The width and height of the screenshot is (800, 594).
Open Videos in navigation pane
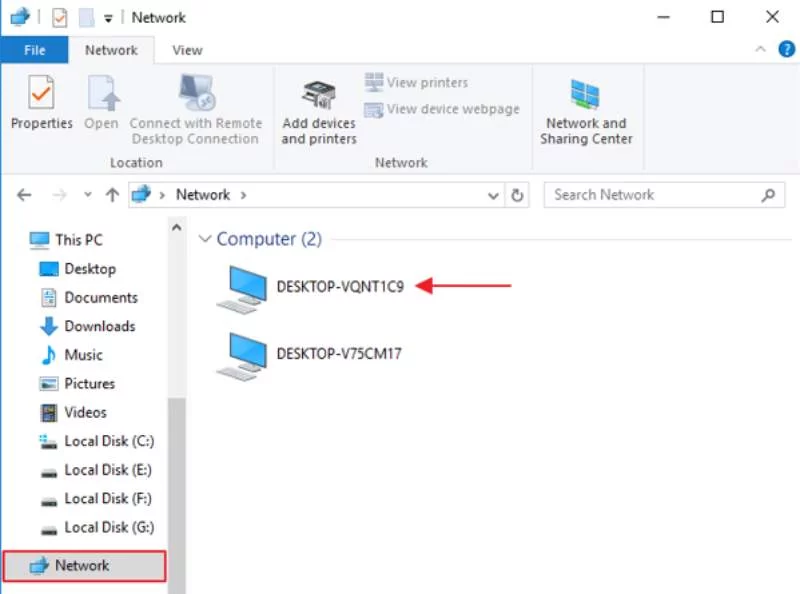[73, 412]
